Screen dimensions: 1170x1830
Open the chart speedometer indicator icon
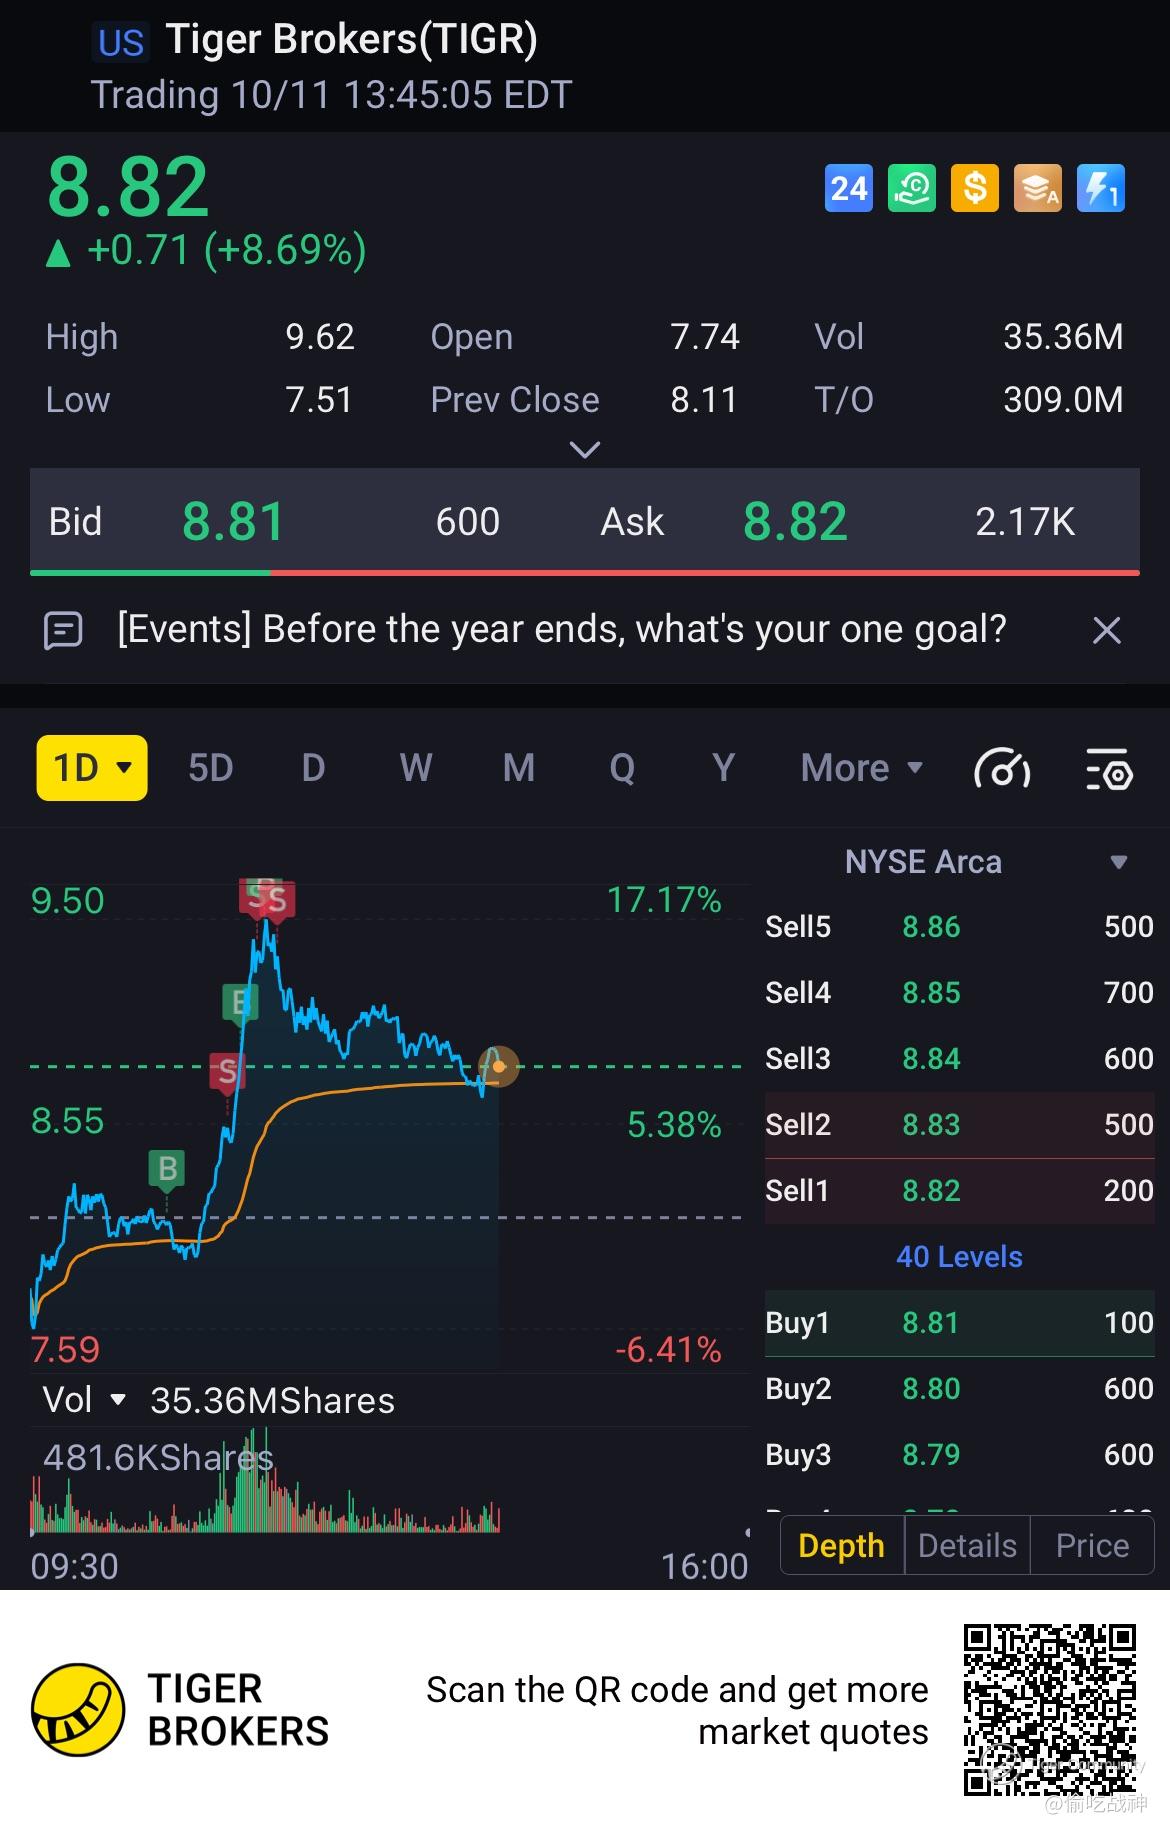(x=1002, y=769)
